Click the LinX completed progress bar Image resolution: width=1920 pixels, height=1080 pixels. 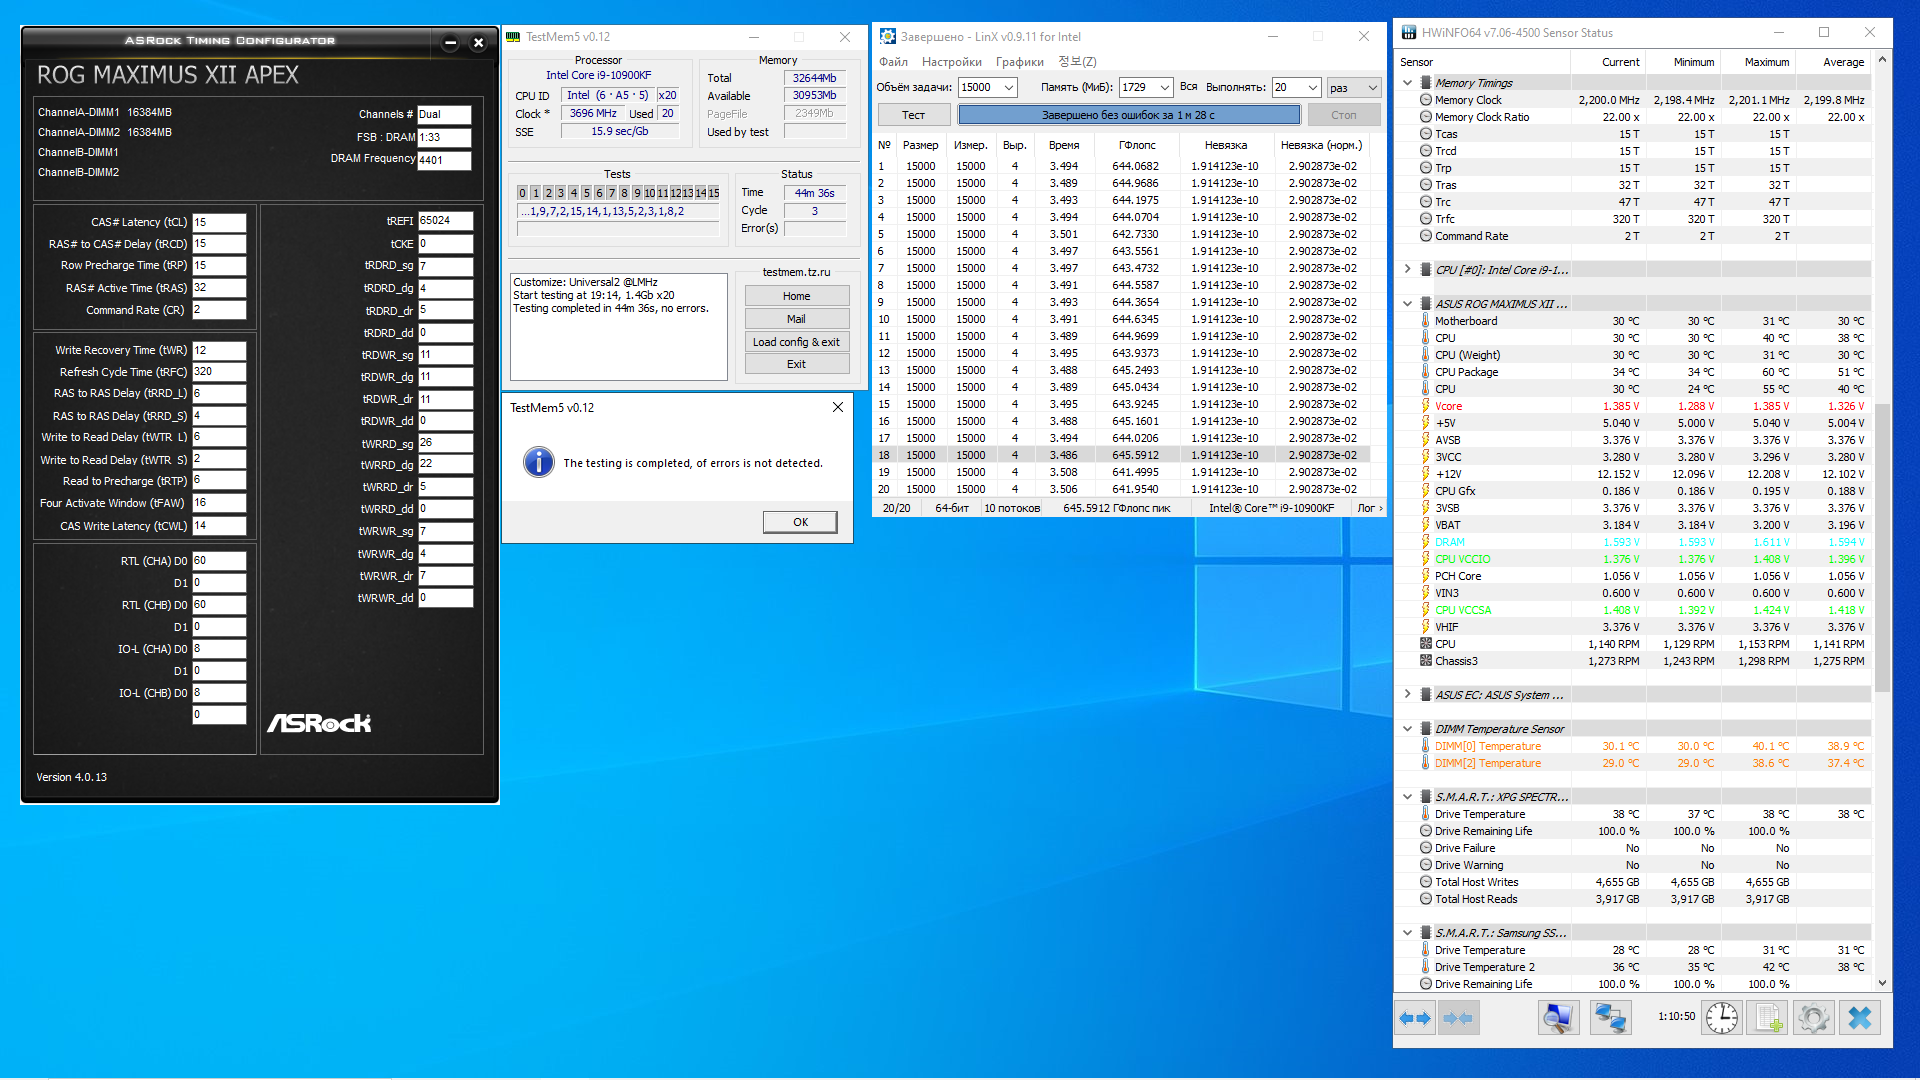1129,115
